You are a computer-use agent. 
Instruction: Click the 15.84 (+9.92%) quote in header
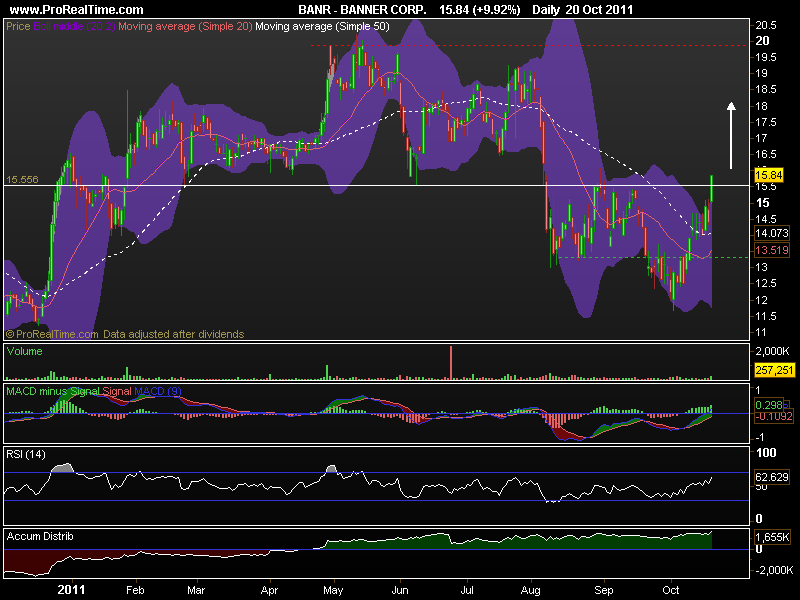coord(480,10)
